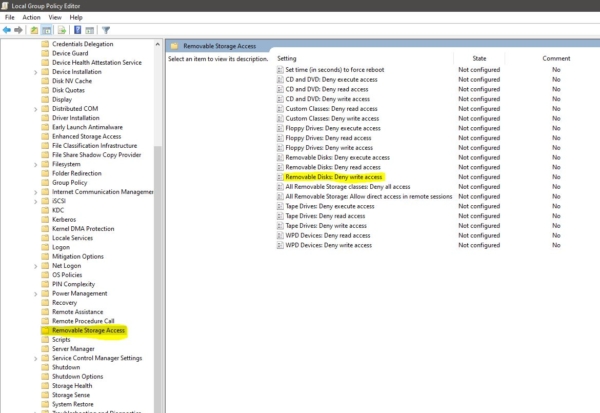
Task: Expand Internet Communication Management node
Action: point(35,192)
